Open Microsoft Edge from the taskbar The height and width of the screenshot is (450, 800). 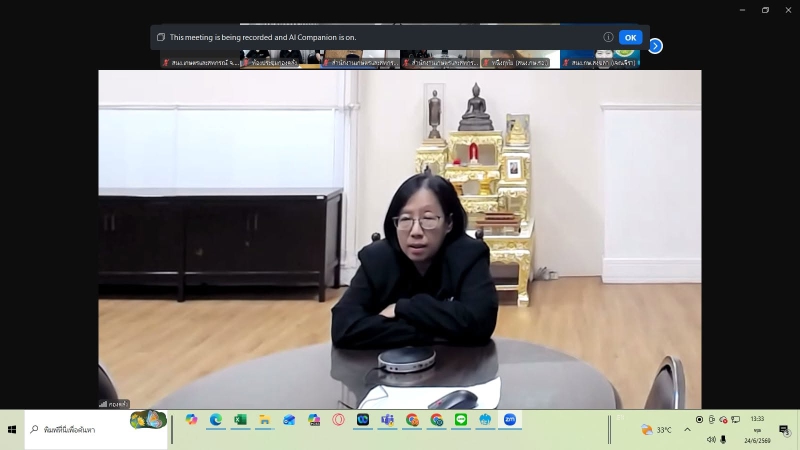(x=216, y=420)
